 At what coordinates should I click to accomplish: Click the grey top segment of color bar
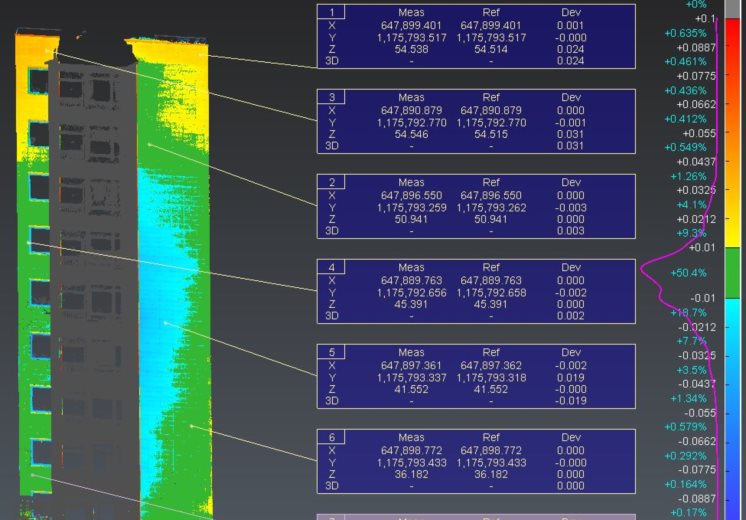(732, 9)
